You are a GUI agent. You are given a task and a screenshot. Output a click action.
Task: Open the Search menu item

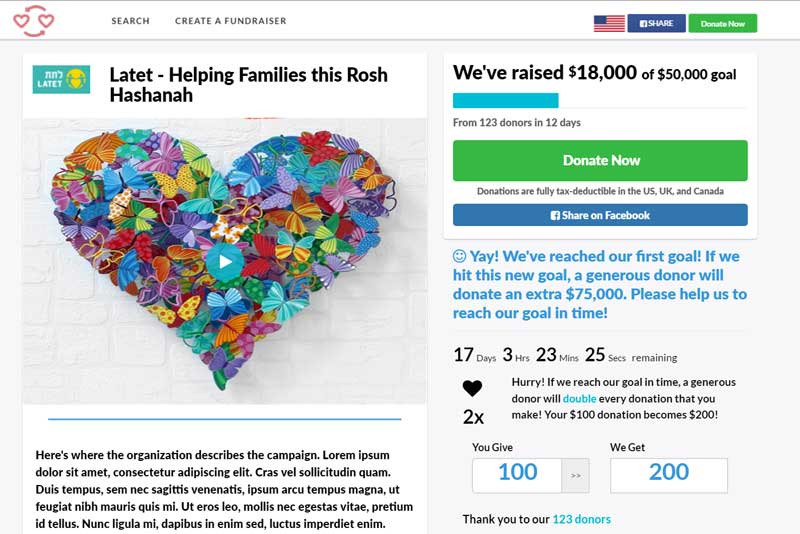point(130,21)
